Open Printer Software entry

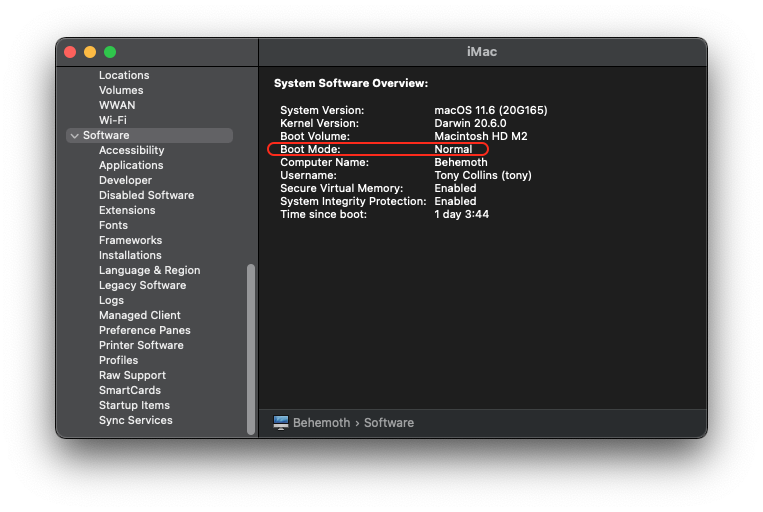click(x=141, y=346)
